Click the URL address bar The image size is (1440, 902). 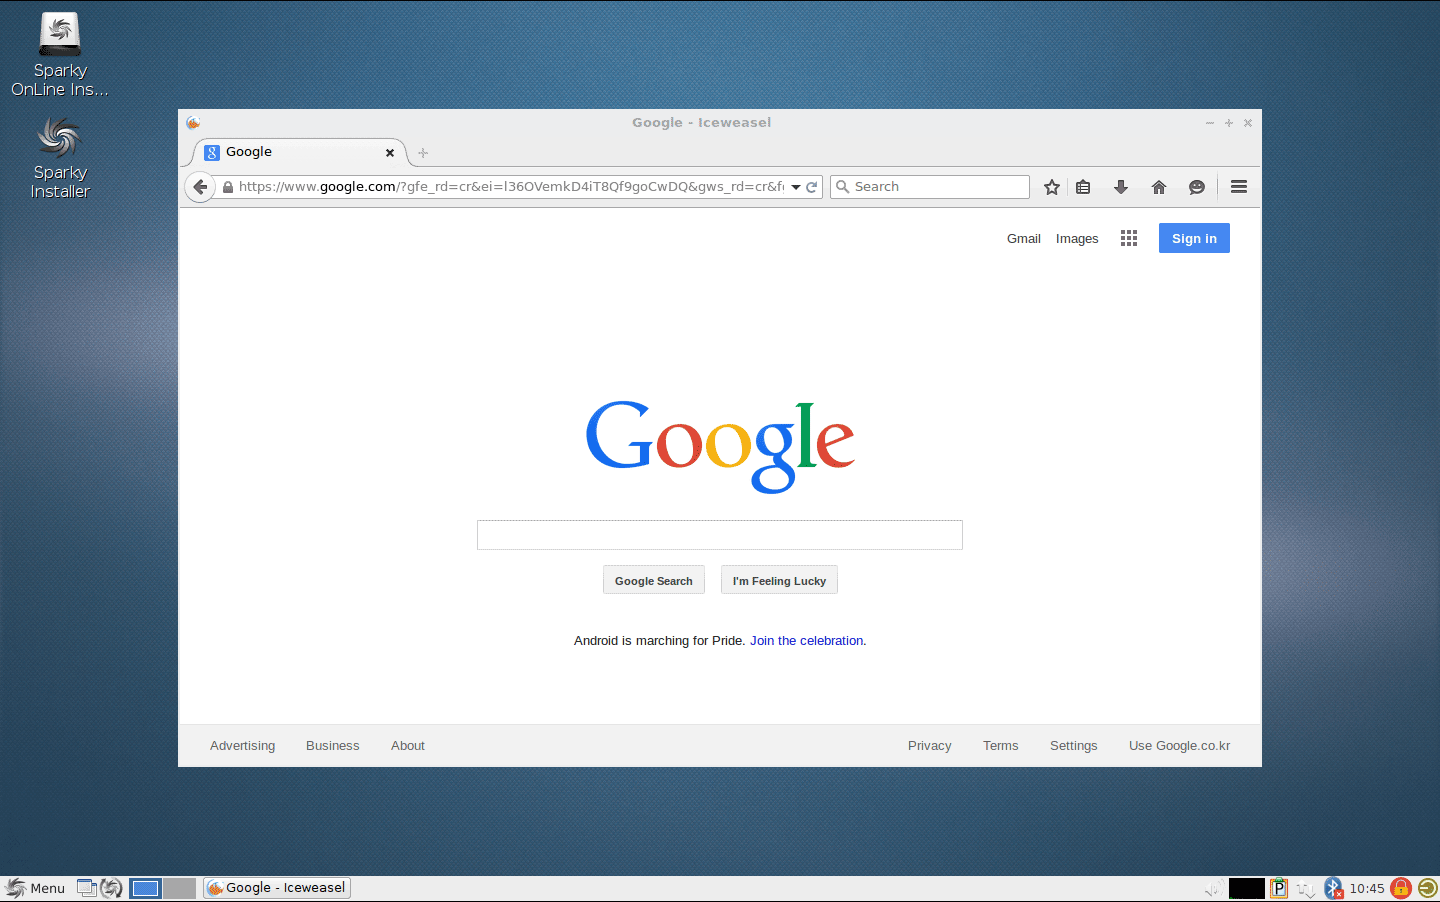[x=510, y=187]
